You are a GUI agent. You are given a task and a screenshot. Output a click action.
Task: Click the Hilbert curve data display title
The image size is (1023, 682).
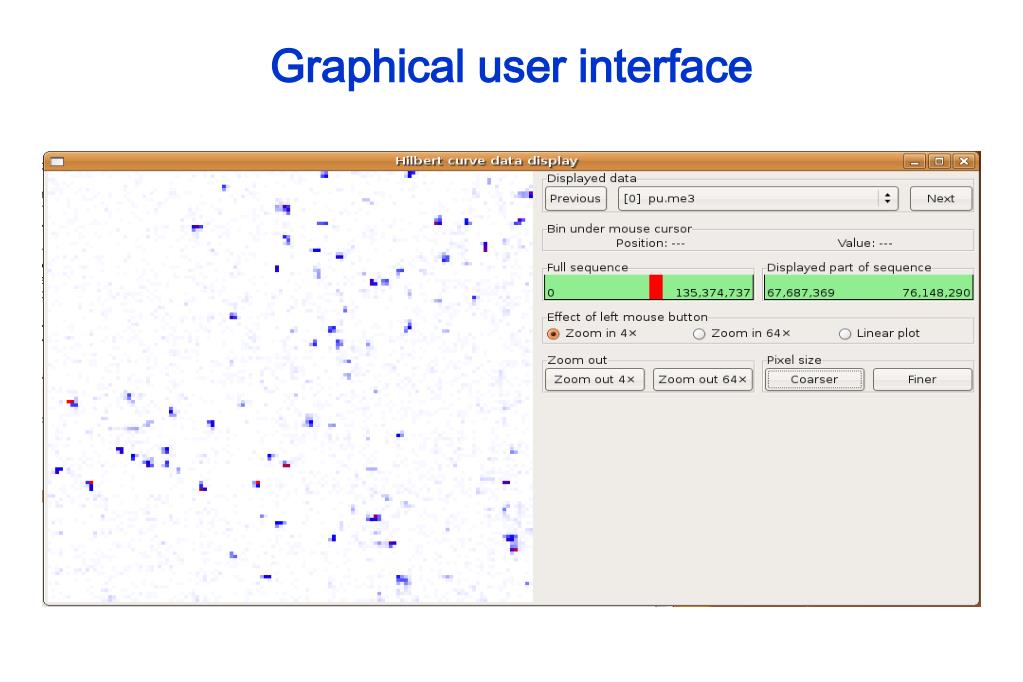tap(486, 161)
